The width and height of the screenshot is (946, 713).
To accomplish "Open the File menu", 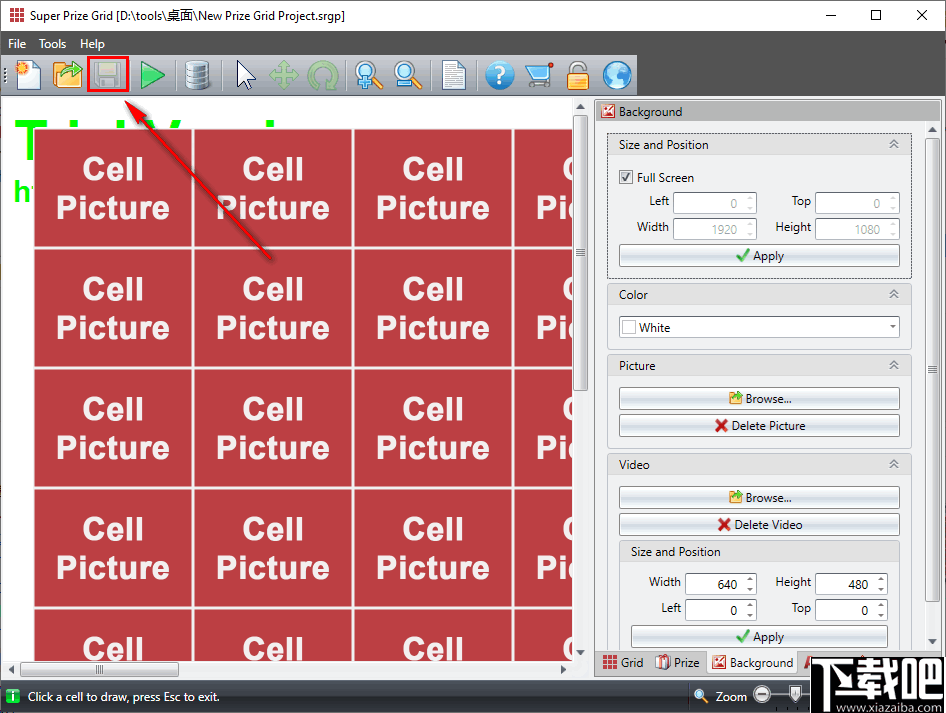I will (x=17, y=44).
